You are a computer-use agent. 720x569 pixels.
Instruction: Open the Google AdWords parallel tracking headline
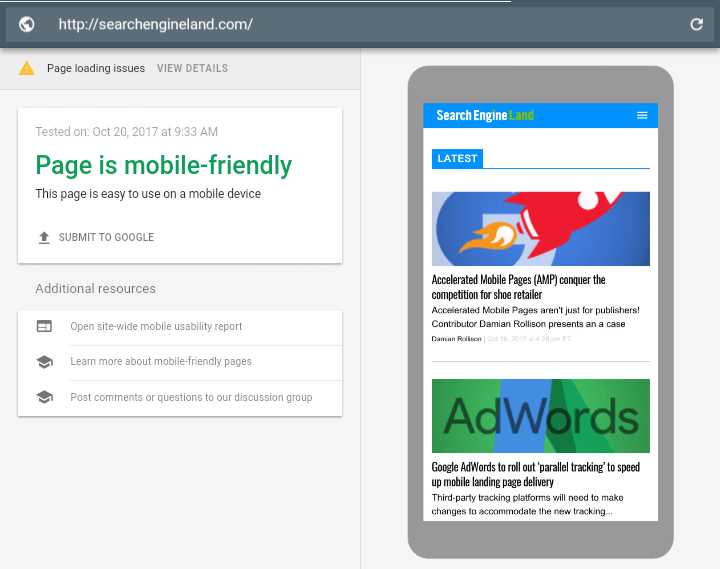tap(535, 474)
